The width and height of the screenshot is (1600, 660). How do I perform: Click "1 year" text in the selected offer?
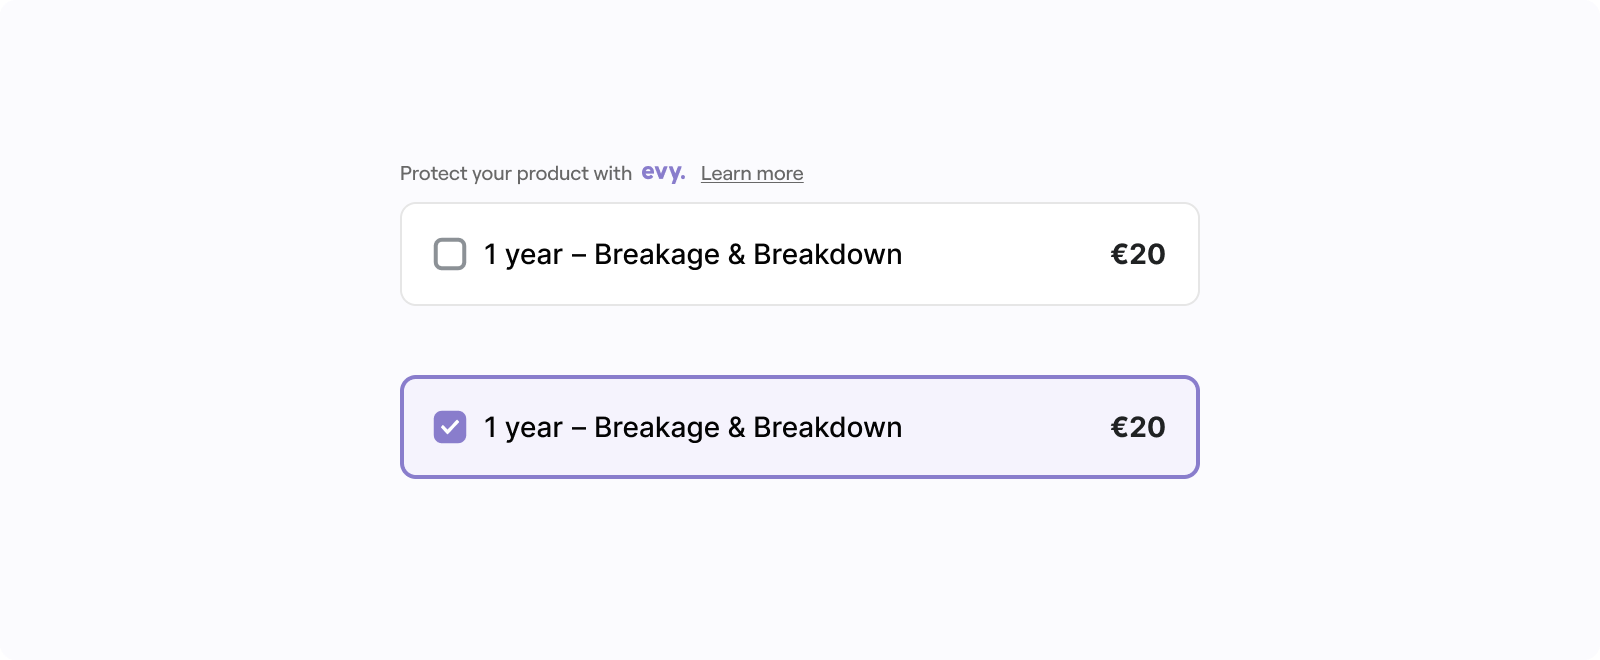click(x=523, y=427)
